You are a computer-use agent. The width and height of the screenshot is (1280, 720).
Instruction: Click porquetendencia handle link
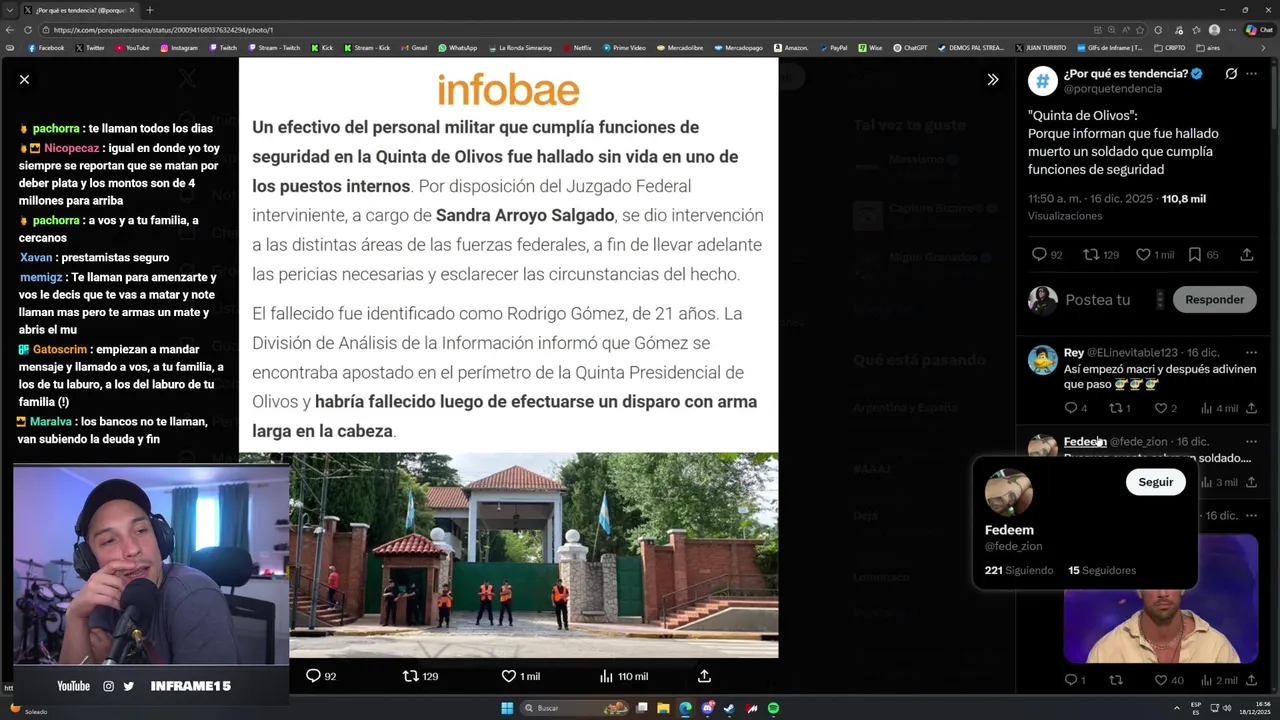[x=1112, y=89]
